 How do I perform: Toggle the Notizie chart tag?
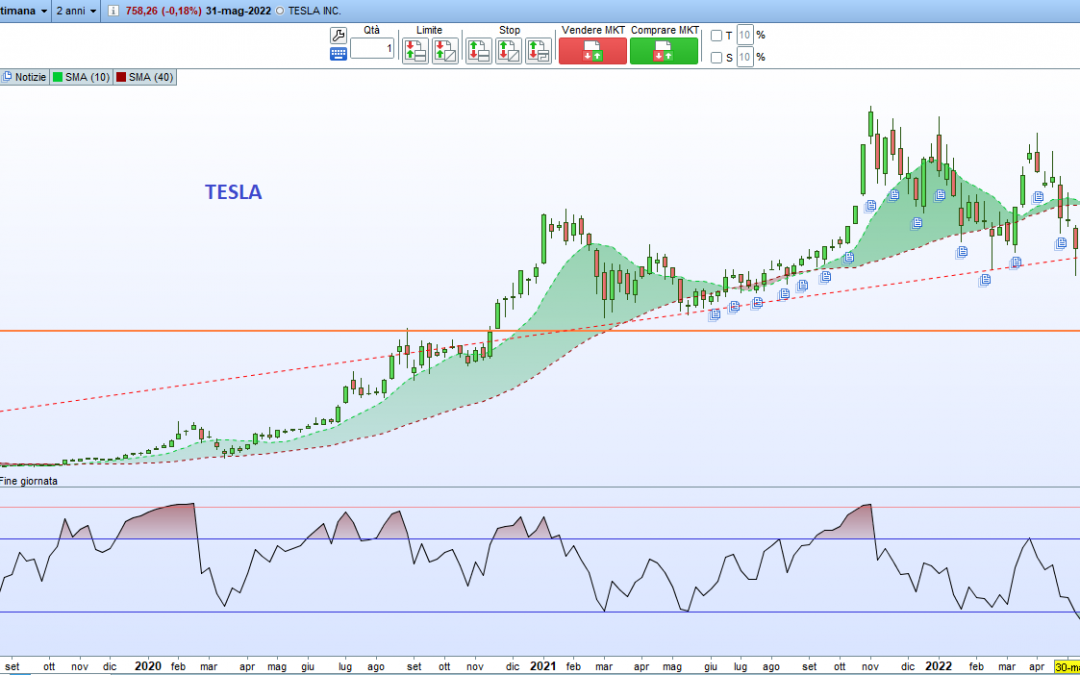(25, 77)
